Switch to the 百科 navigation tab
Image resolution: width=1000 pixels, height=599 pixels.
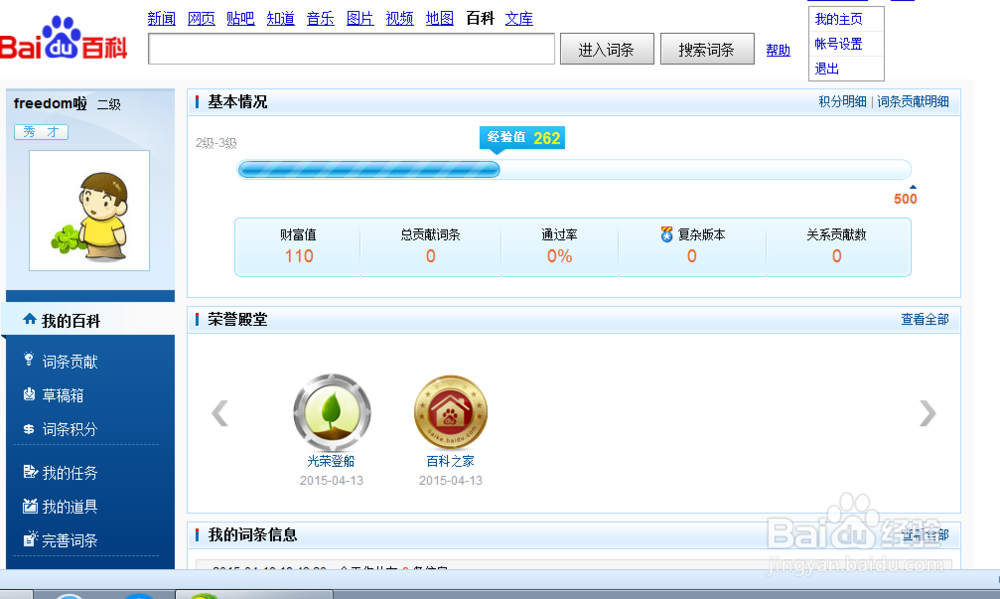click(x=480, y=18)
